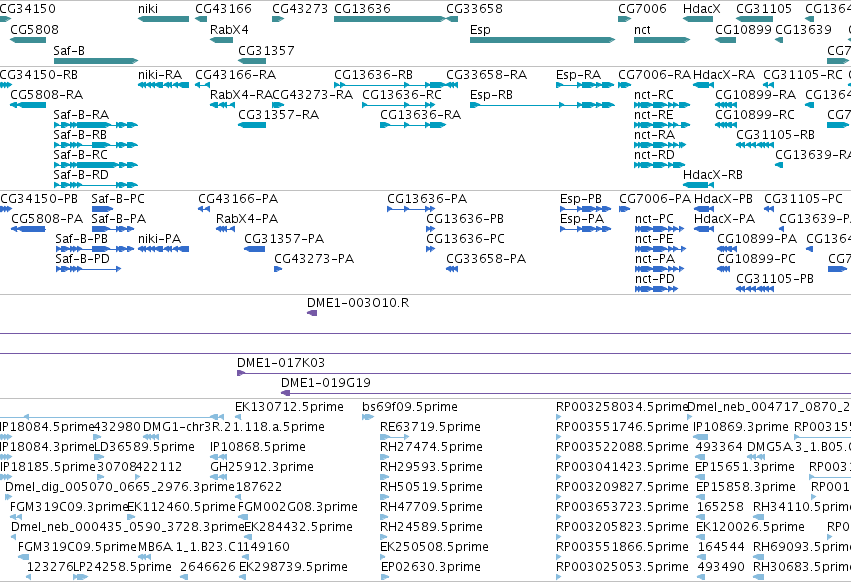Click transcript CG13636-RB
The height and width of the screenshot is (582, 851).
coord(389,85)
